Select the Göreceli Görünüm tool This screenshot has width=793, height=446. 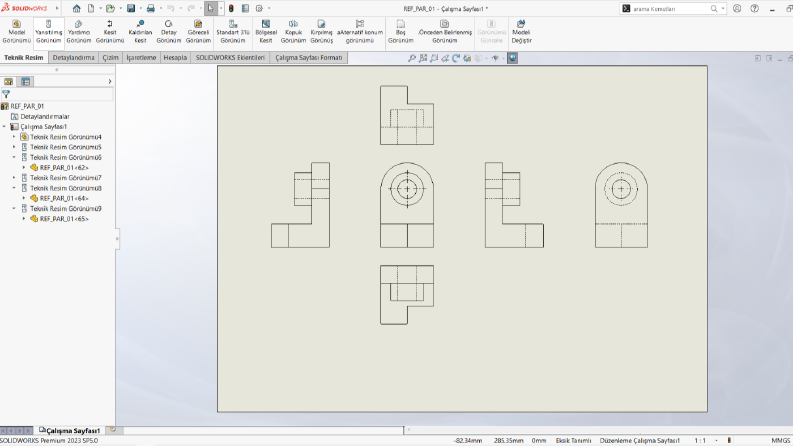tap(198, 32)
